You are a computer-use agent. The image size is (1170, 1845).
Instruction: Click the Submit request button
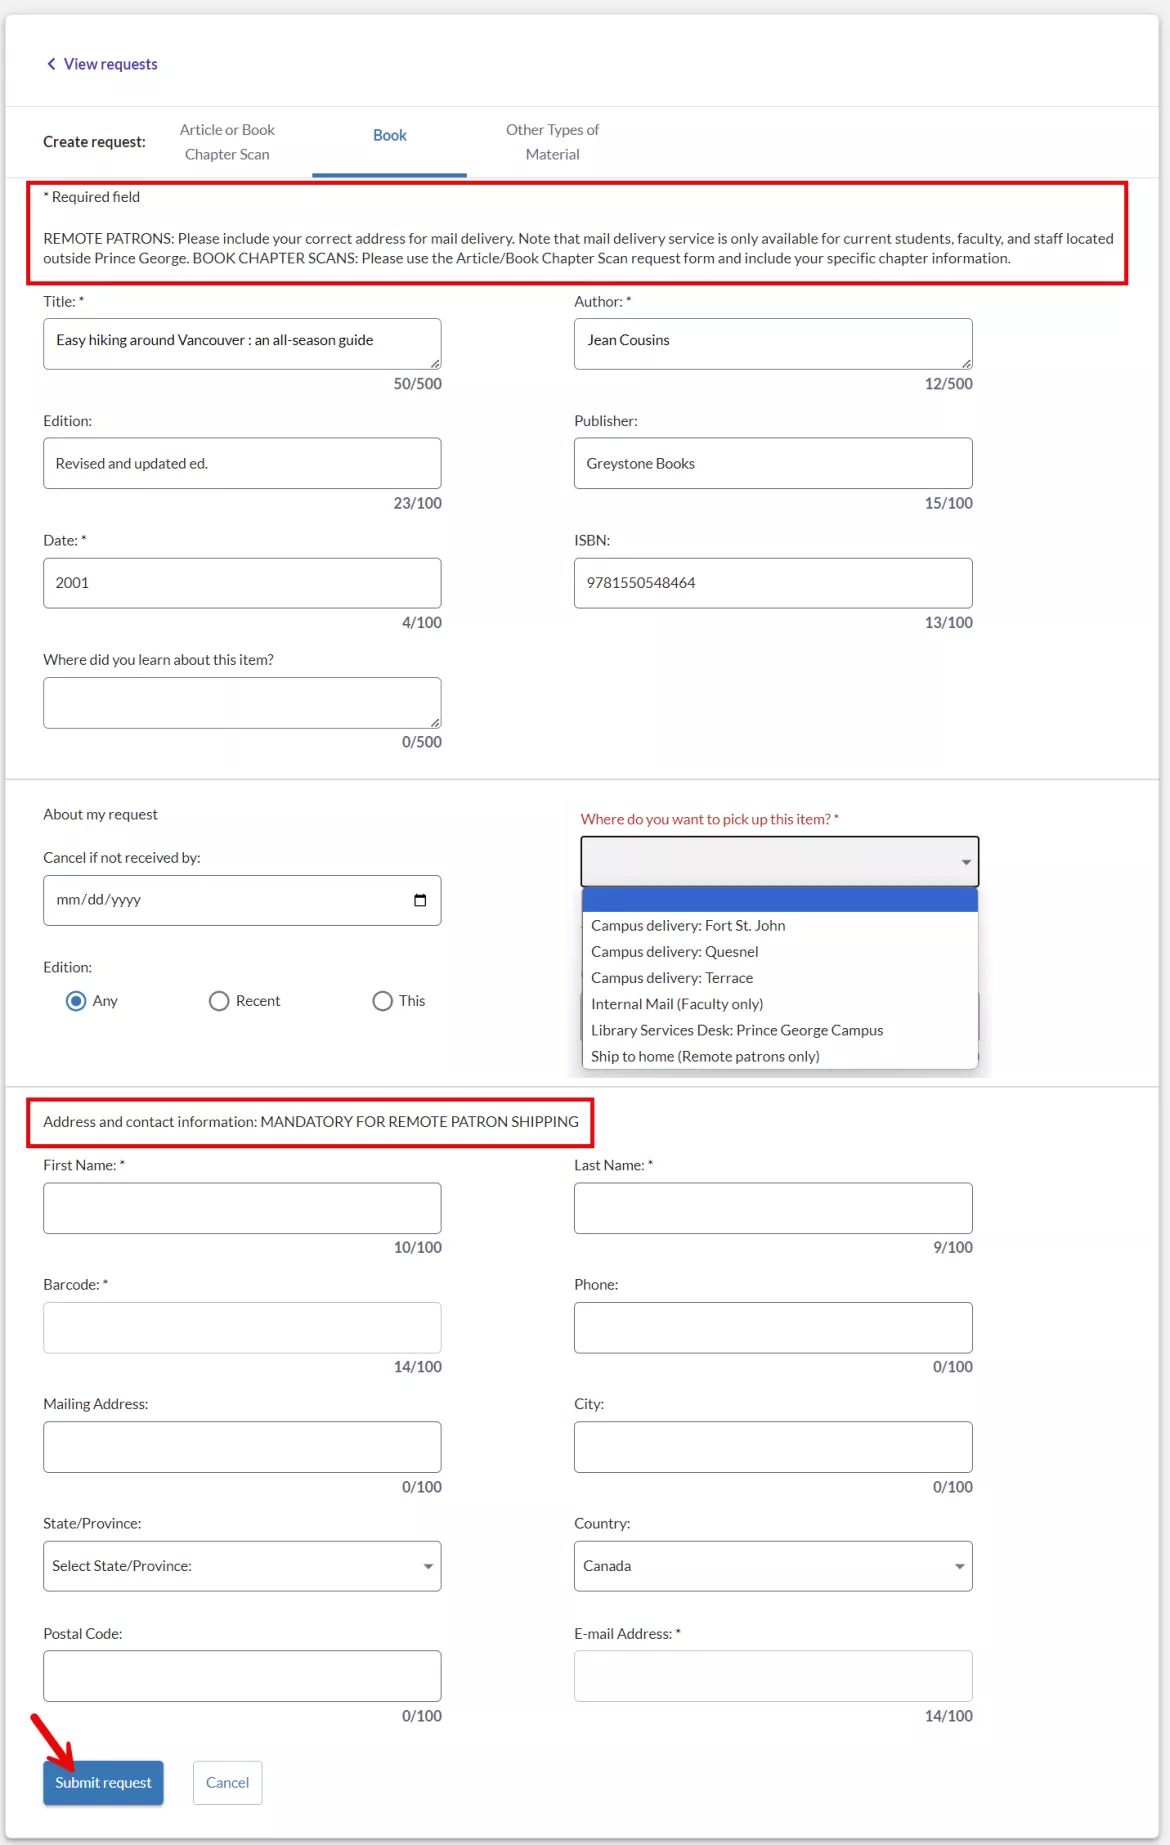[103, 1783]
